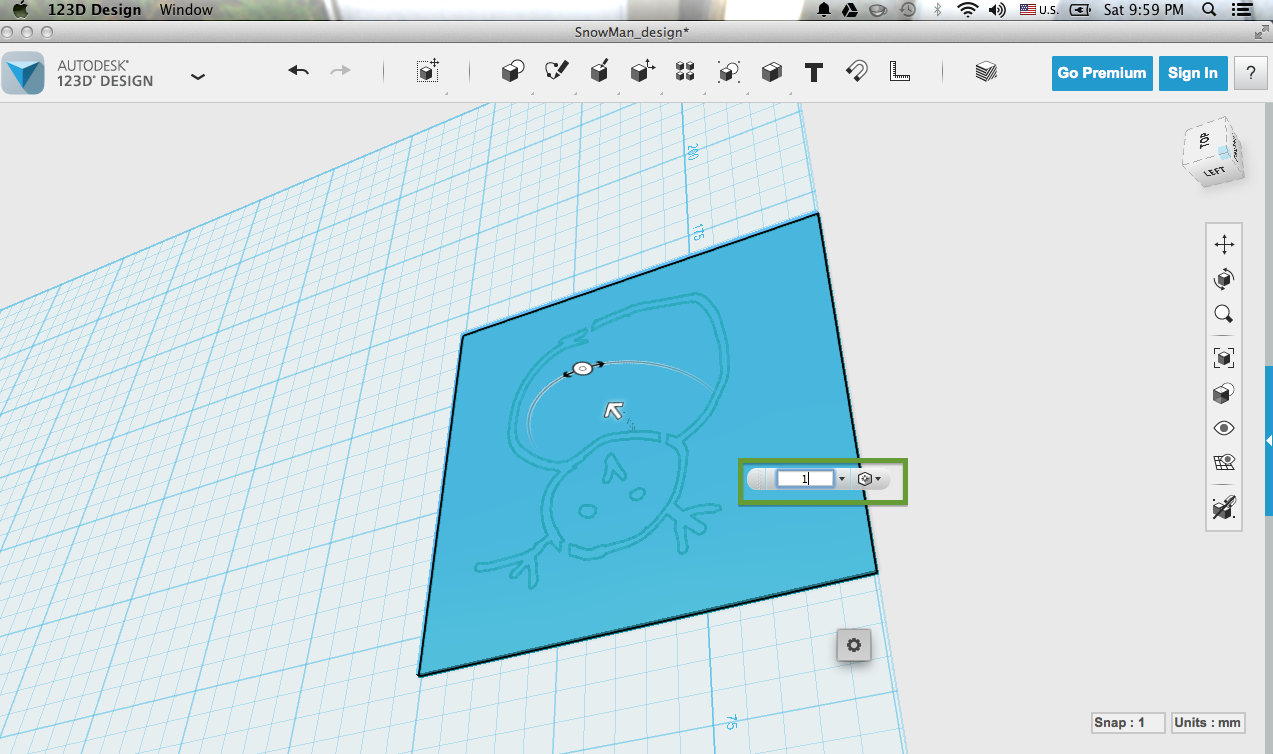The height and width of the screenshot is (754, 1273).
Task: Open the dropdown next to the extrude value
Action: pyautogui.click(x=843, y=478)
